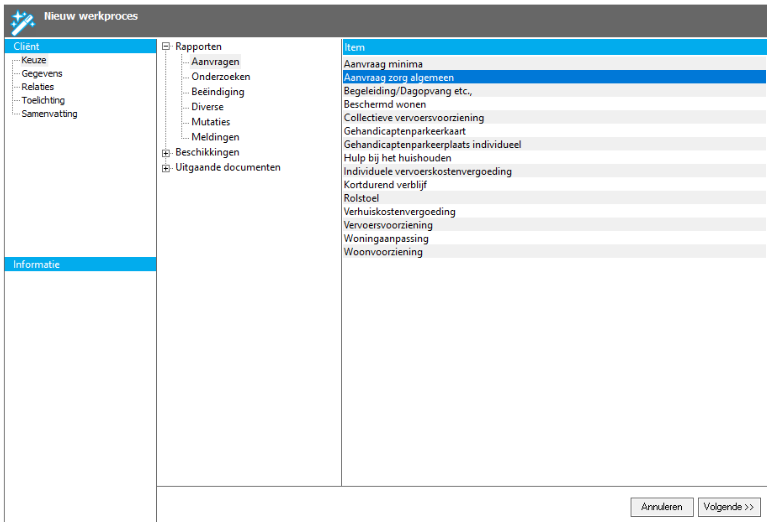
Task: Select Aanvraag minima from the item list
Action: pos(383,64)
